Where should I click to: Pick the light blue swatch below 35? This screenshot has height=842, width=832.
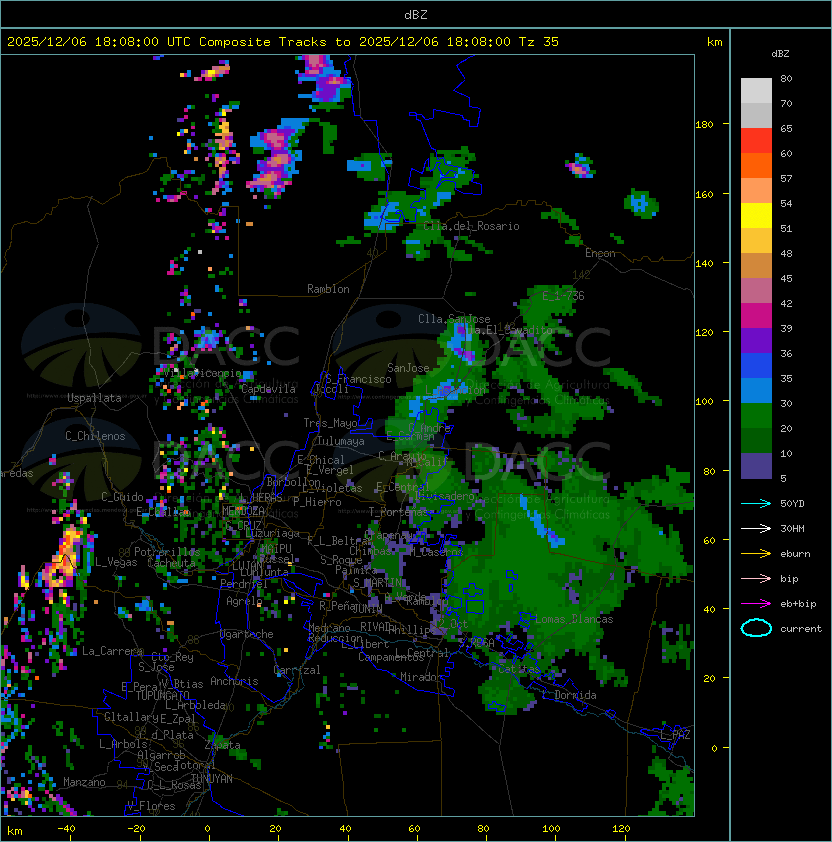click(756, 390)
